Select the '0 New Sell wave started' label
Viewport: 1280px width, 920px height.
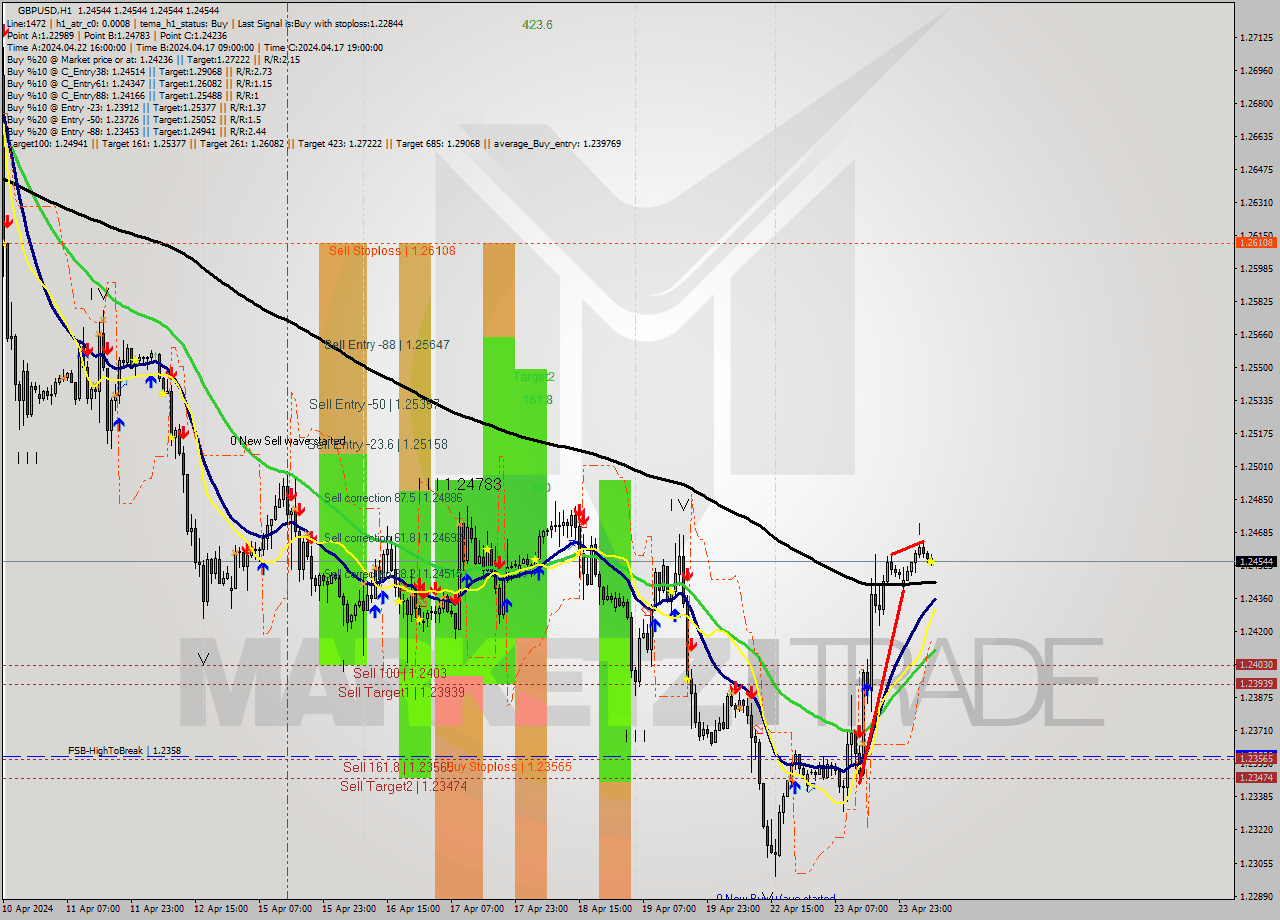(x=288, y=441)
